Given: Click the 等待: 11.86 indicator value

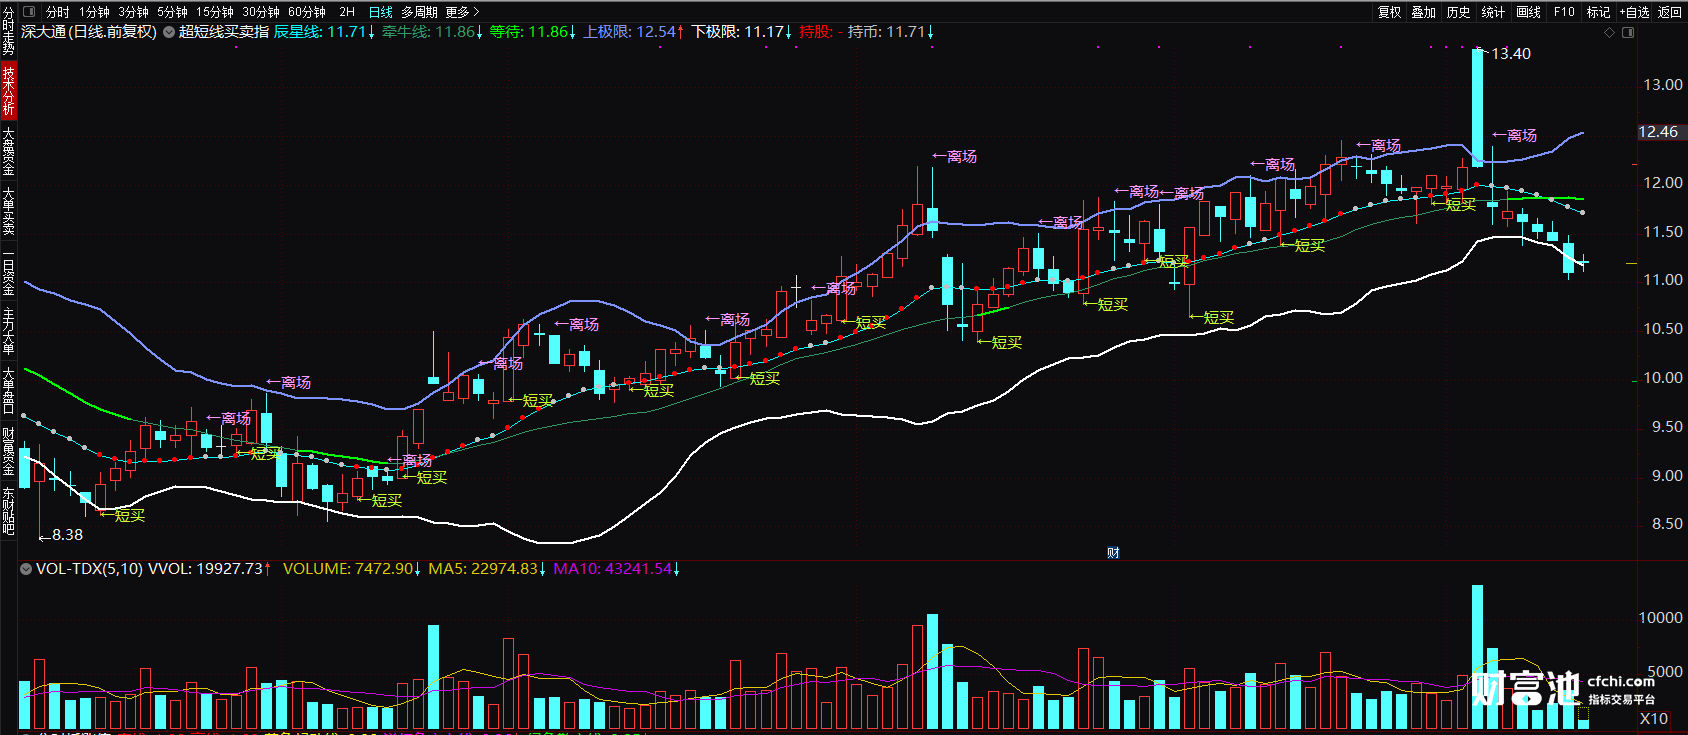Looking at the screenshot, I should (533, 32).
